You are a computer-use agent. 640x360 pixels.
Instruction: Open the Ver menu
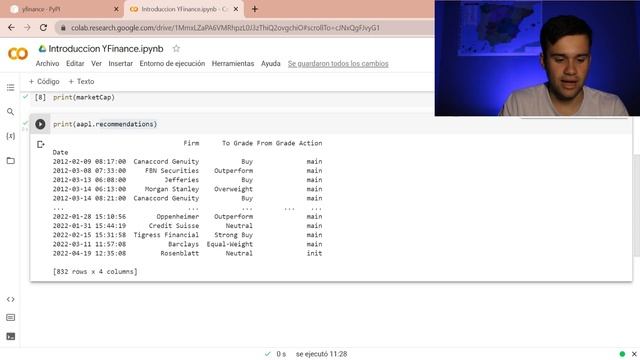coord(96,64)
